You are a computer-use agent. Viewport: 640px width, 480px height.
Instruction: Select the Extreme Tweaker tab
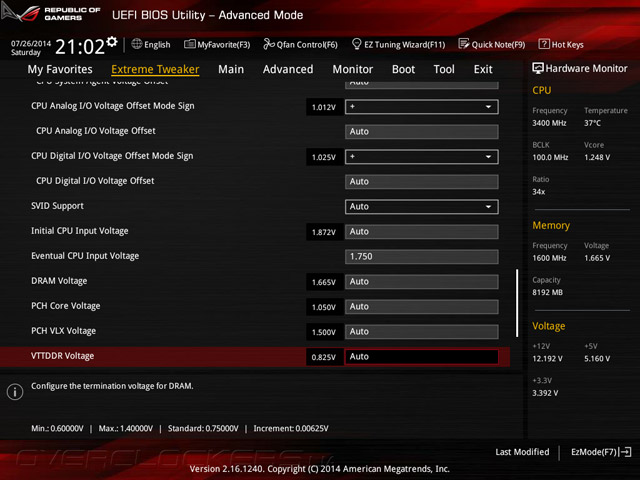(x=155, y=69)
